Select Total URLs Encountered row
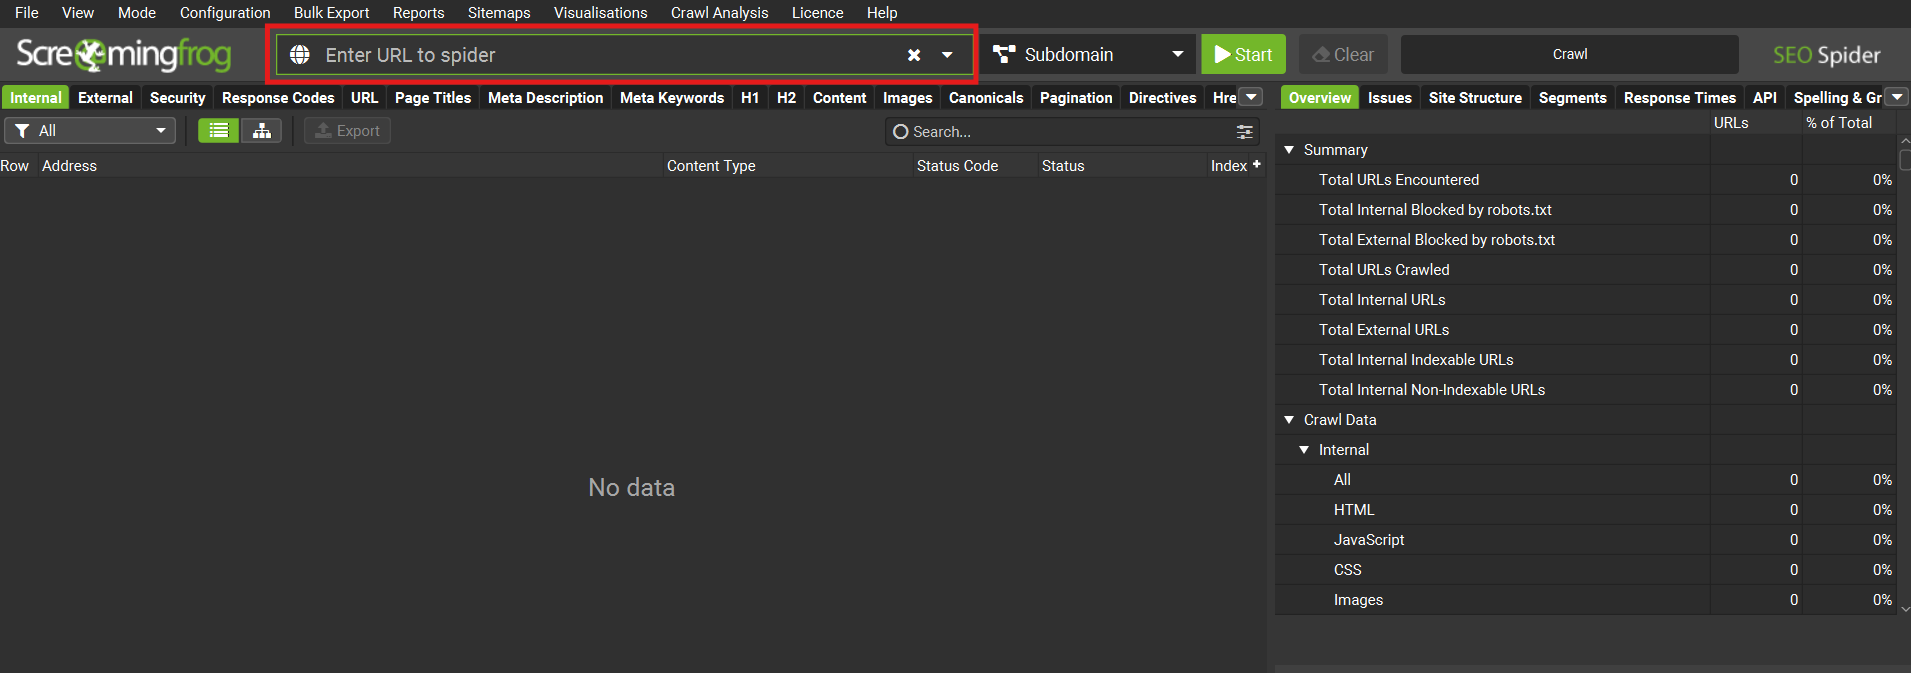 click(1586, 180)
